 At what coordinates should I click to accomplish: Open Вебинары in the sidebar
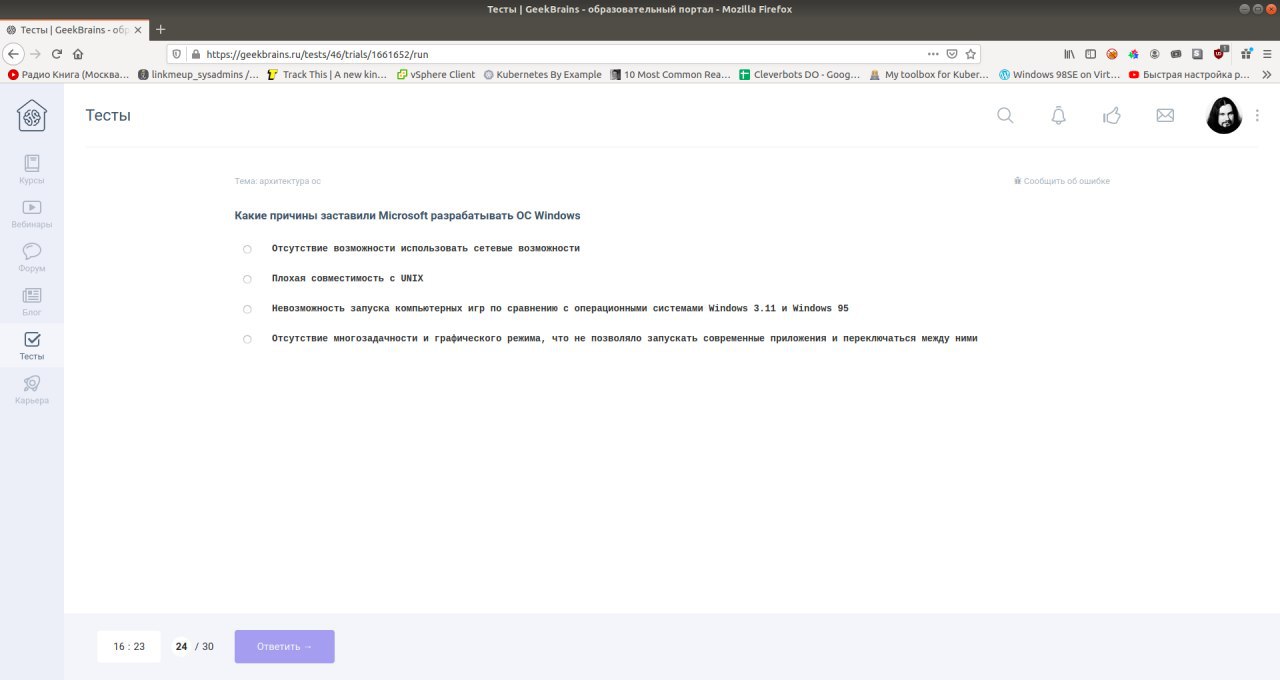[x=32, y=213]
